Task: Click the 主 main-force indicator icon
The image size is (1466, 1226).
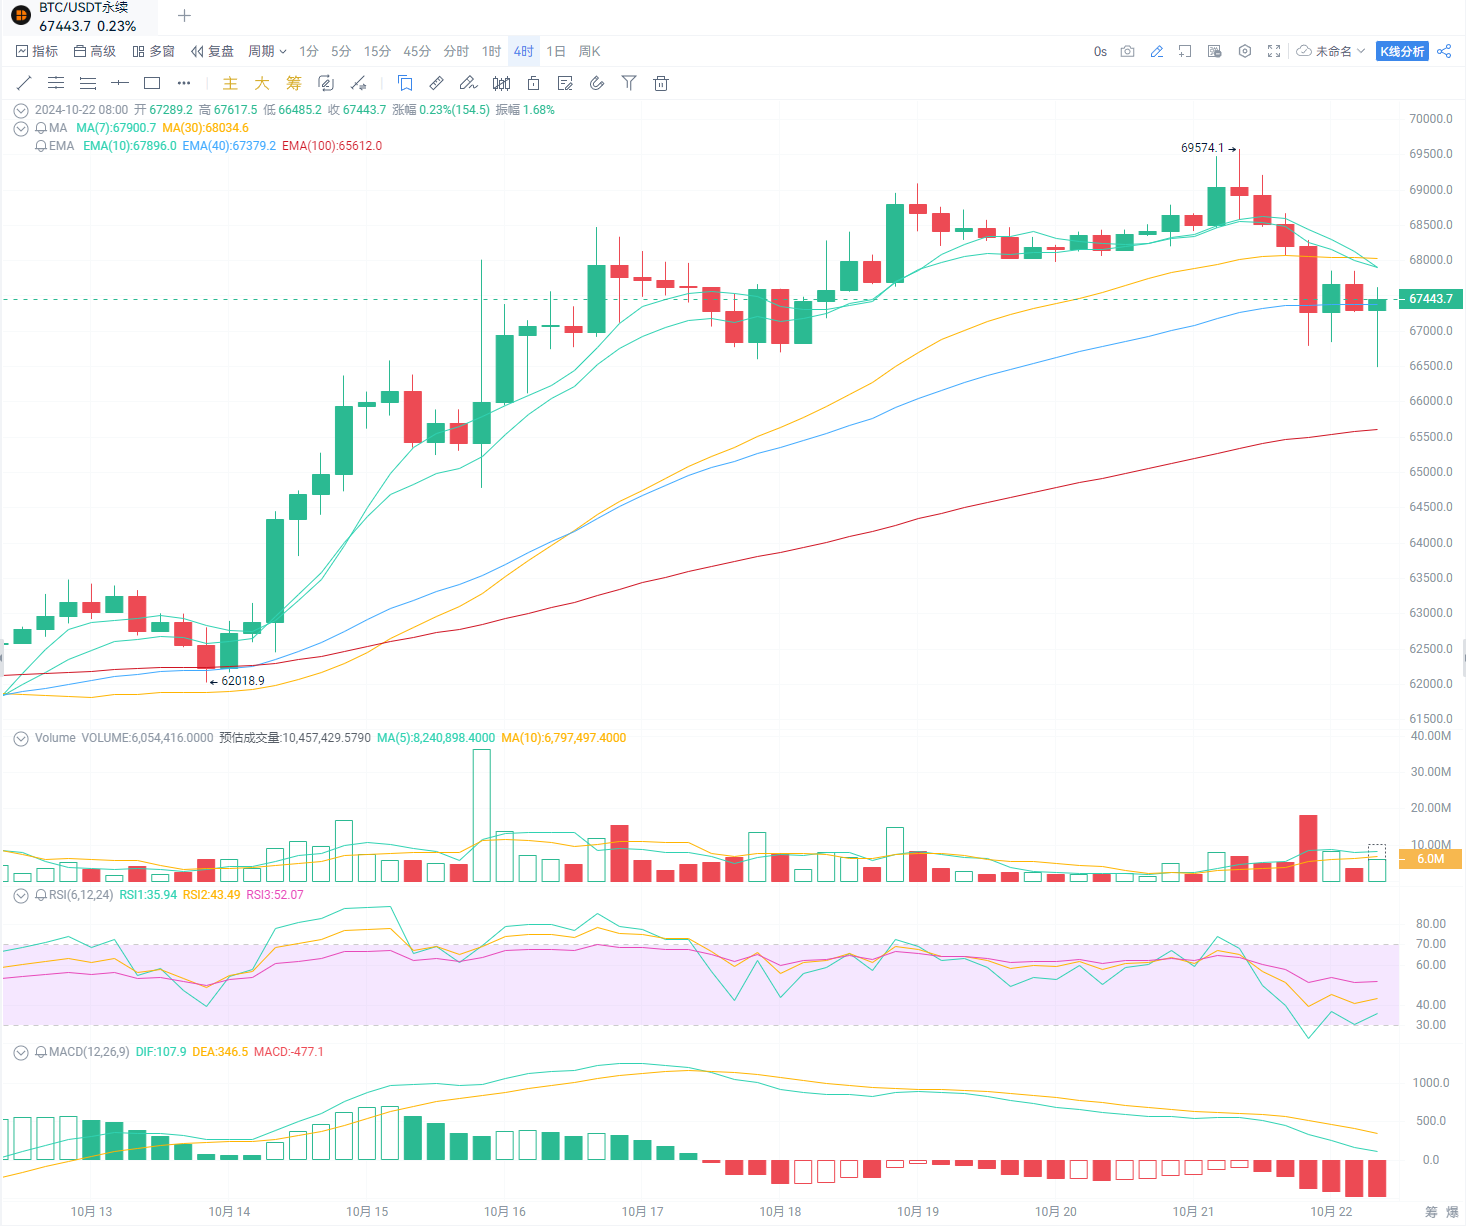Action: coord(230,83)
